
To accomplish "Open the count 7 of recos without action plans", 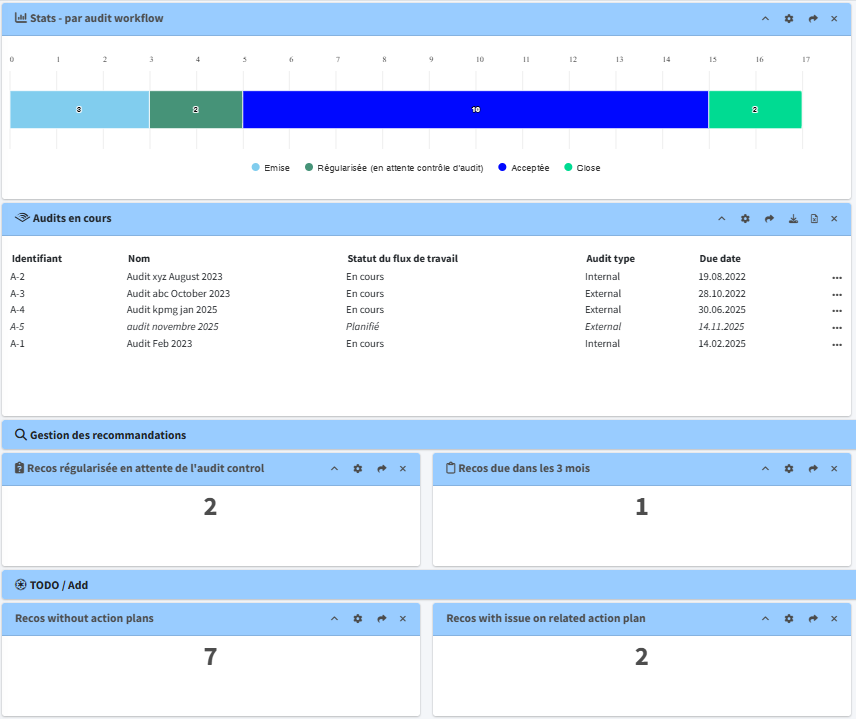I will coord(210,657).
